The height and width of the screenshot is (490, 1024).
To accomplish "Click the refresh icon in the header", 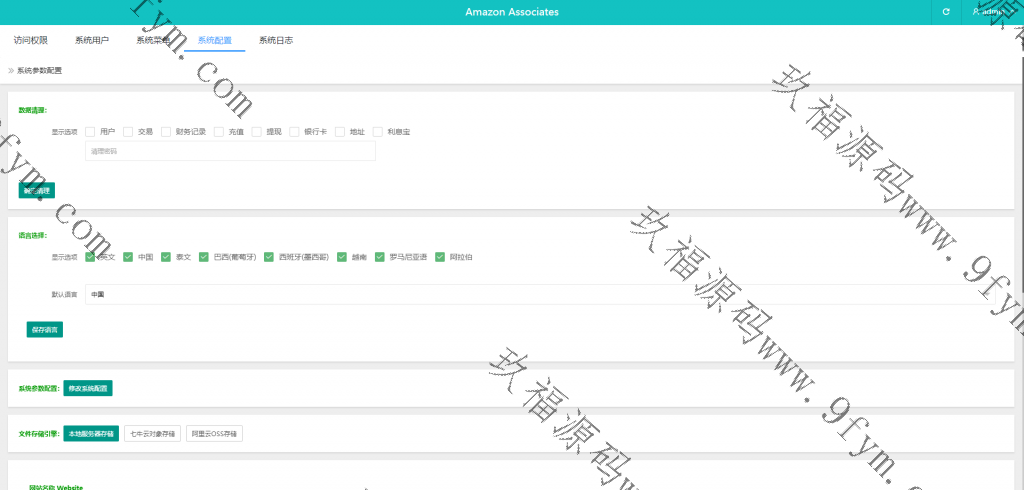I will [945, 12].
